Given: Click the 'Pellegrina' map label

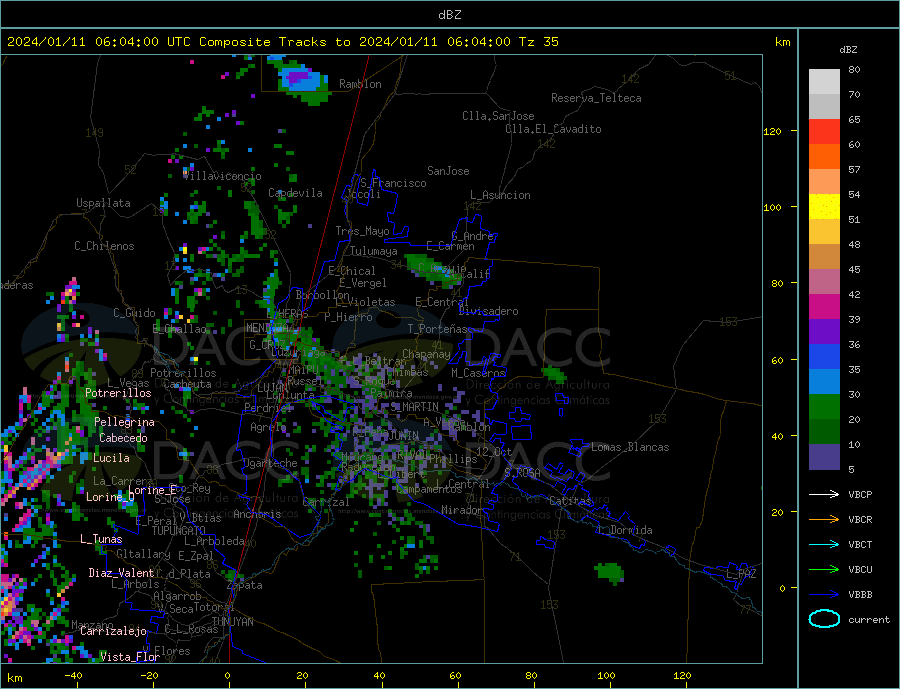Looking at the screenshot, I should coord(125,423).
